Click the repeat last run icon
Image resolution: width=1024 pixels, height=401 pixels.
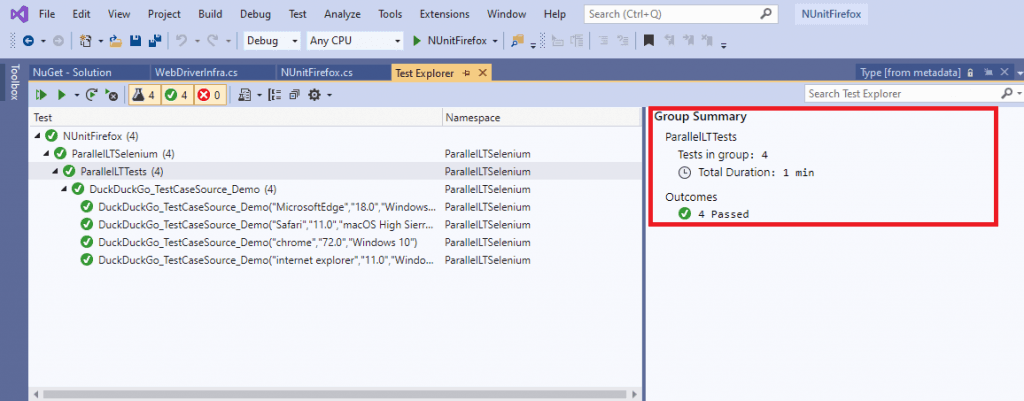pos(91,94)
